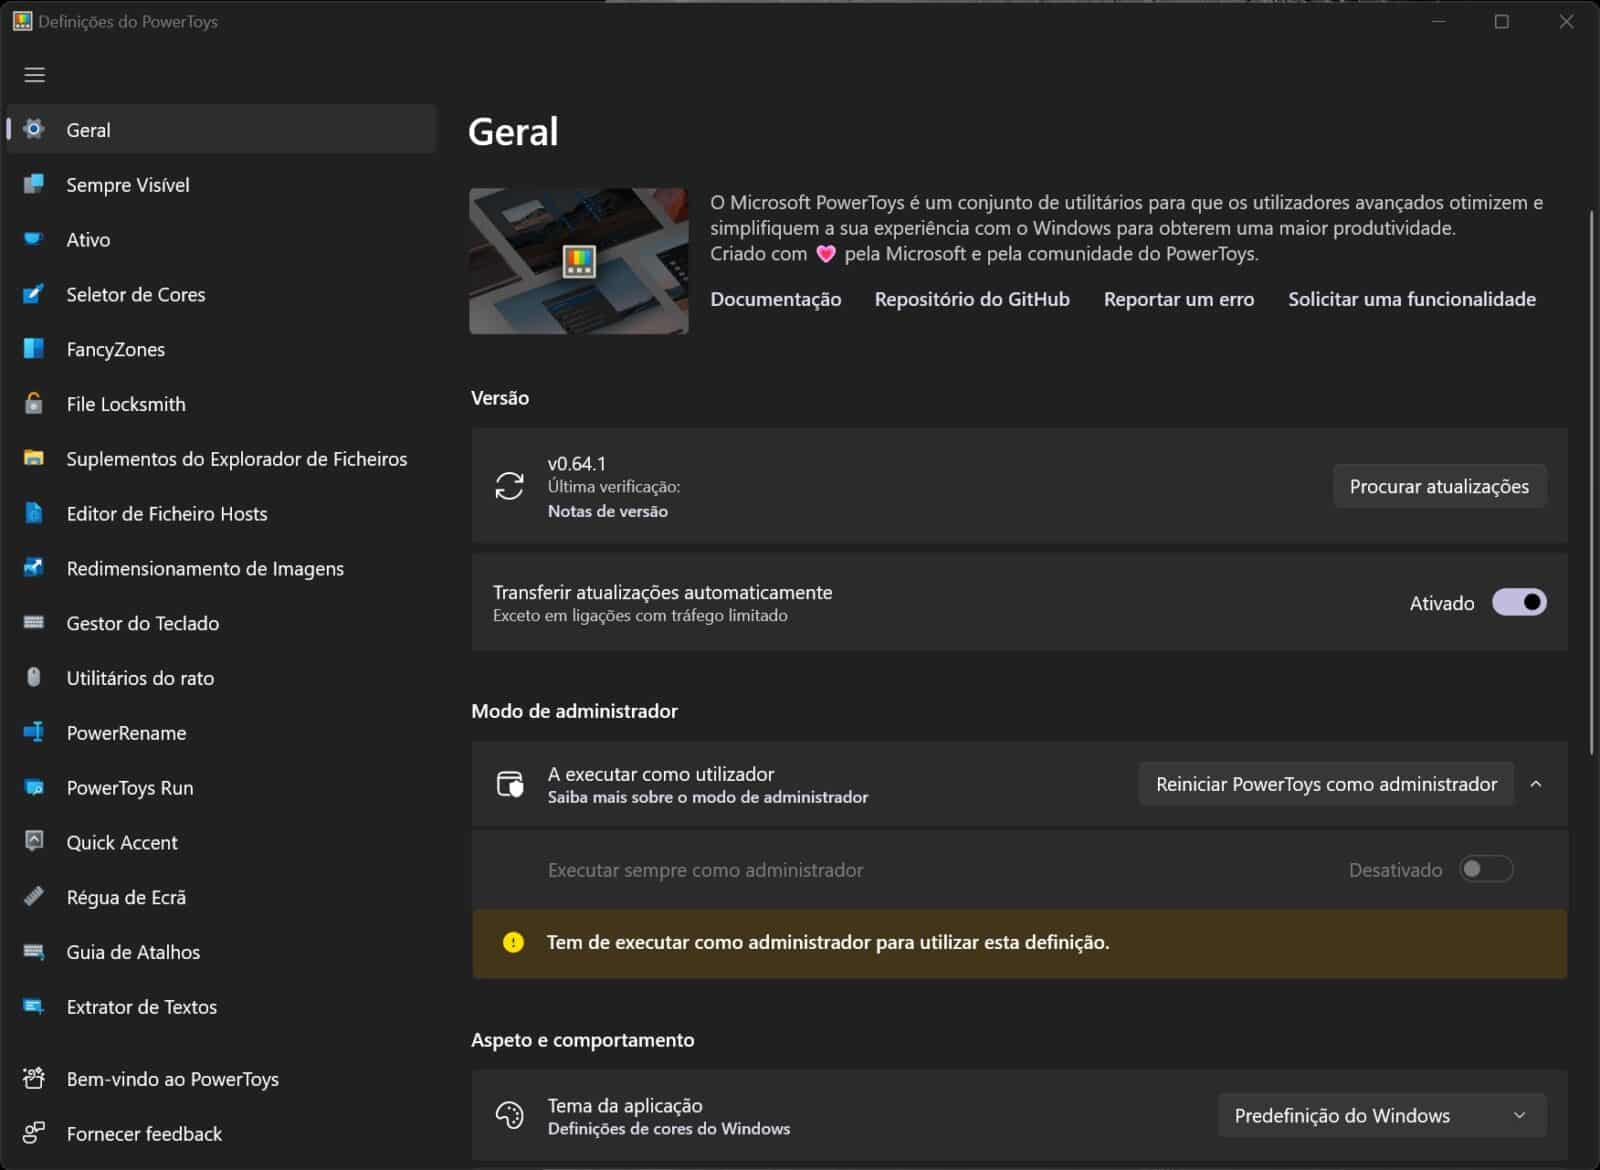
Task: Click the PowerToys Run sidebar icon
Action: tap(33, 787)
